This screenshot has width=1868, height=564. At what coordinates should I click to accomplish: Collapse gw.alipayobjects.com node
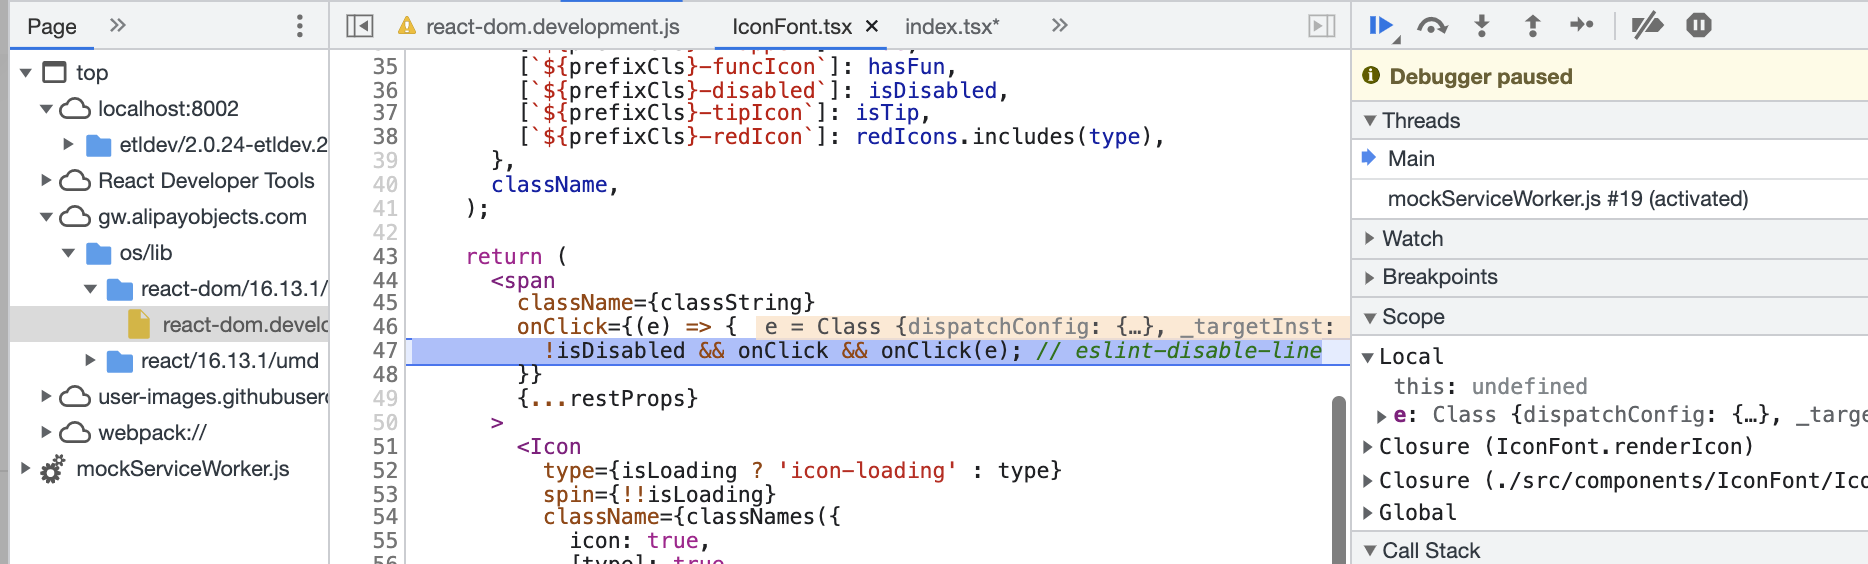point(47,217)
